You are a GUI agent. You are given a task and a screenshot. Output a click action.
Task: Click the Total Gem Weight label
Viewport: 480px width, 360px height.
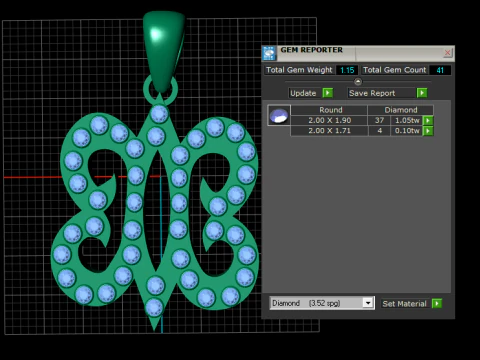(x=299, y=70)
